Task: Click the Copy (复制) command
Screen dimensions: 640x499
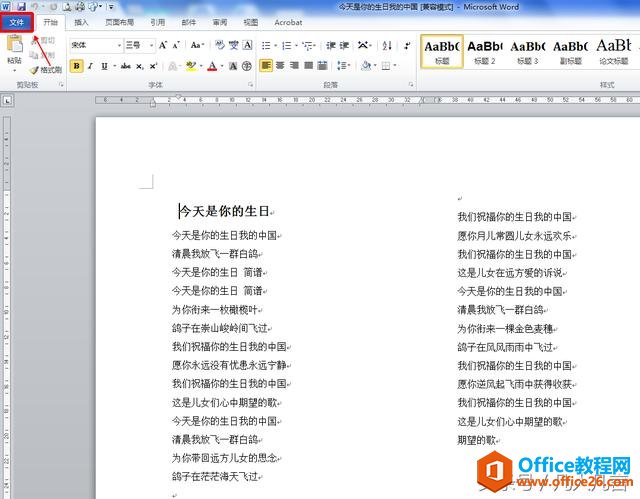Action: 42,55
